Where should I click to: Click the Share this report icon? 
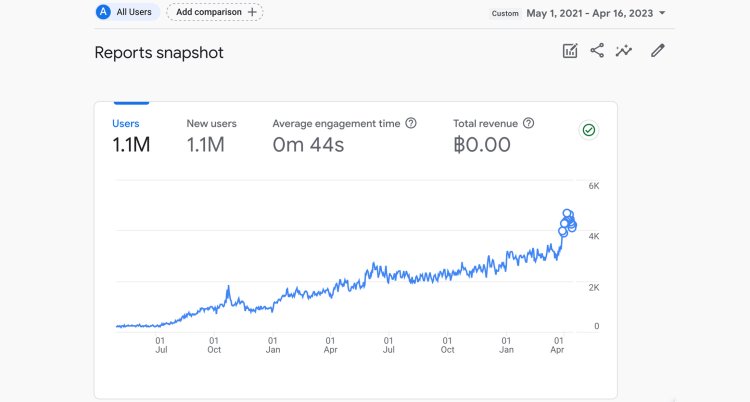coord(597,51)
